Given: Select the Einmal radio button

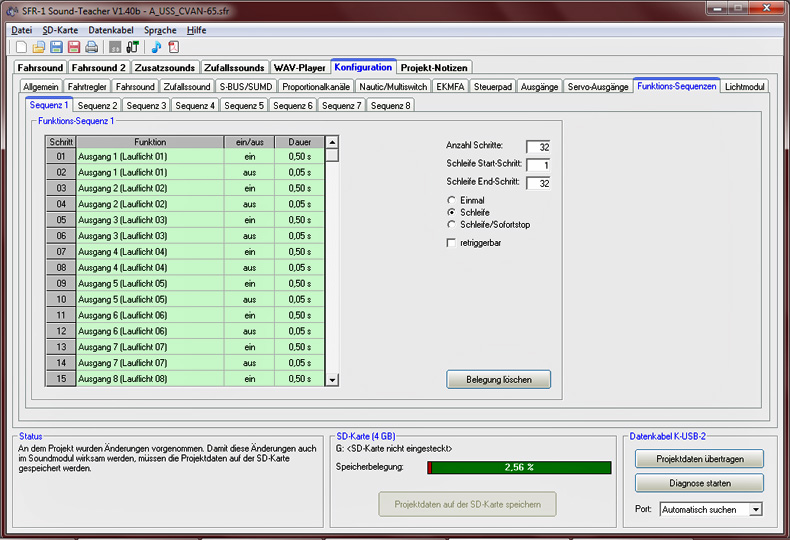Looking at the screenshot, I should pyautogui.click(x=452, y=200).
